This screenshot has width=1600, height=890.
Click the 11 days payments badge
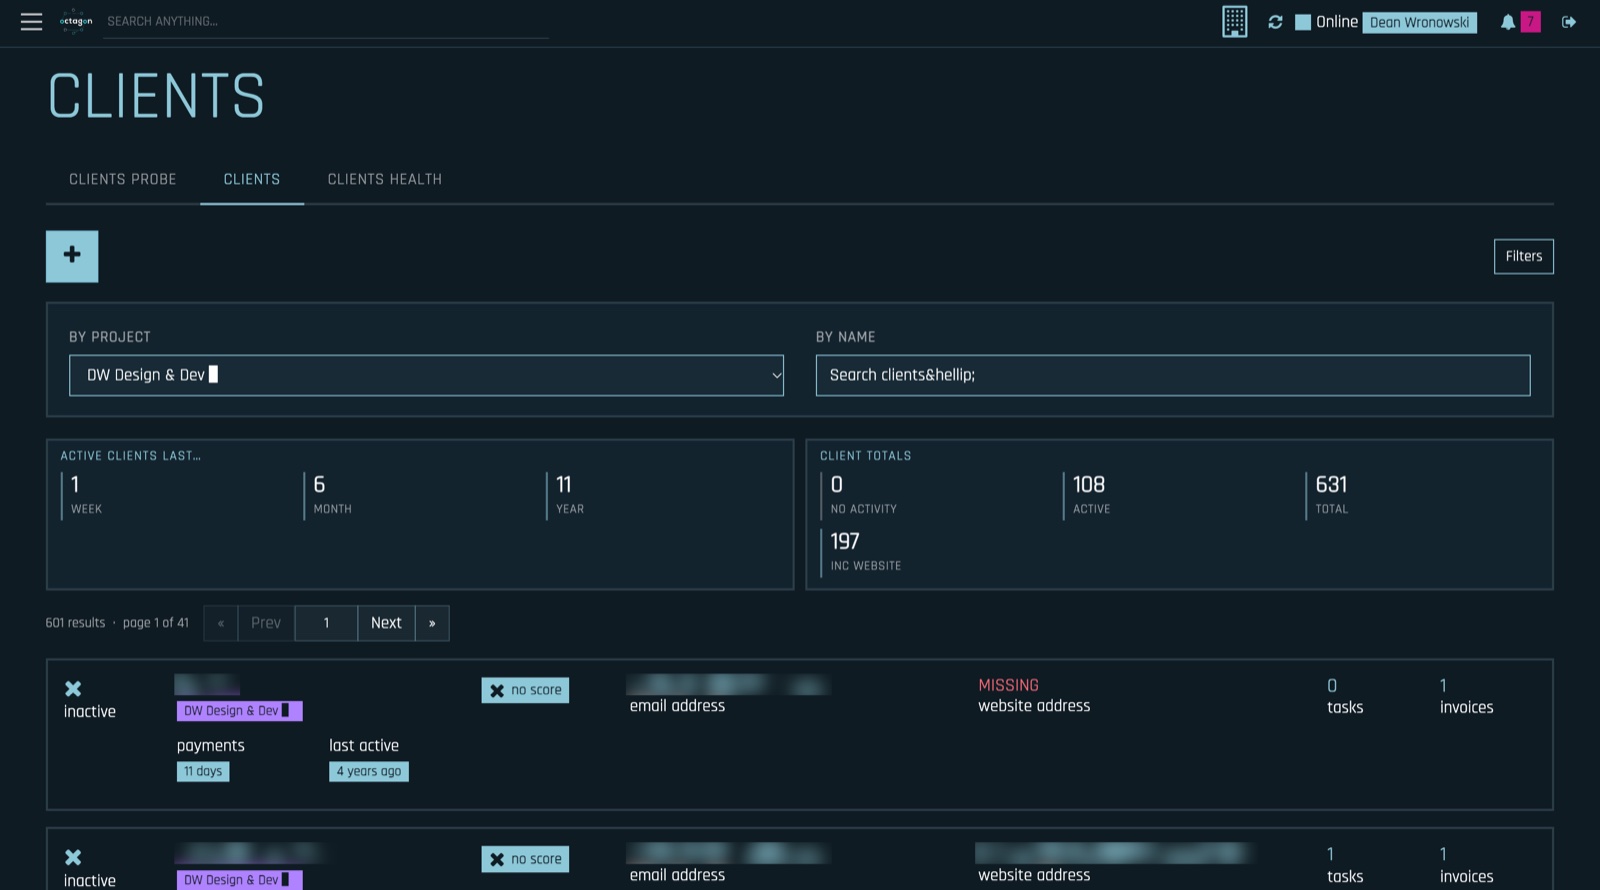coord(203,771)
